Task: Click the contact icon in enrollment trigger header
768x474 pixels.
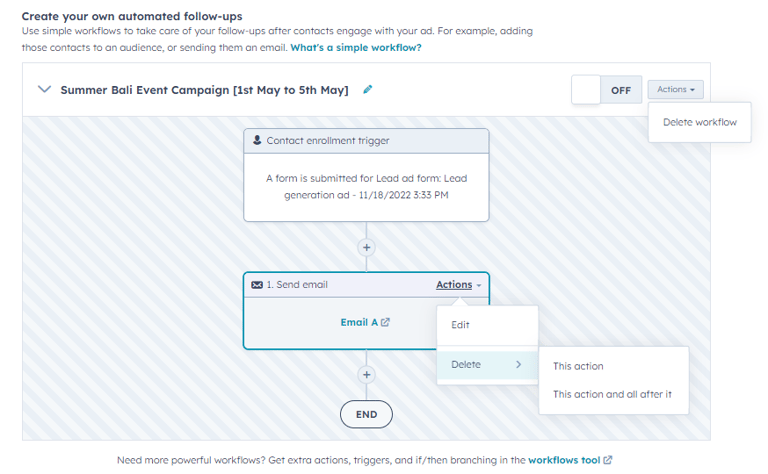Action: (x=257, y=141)
